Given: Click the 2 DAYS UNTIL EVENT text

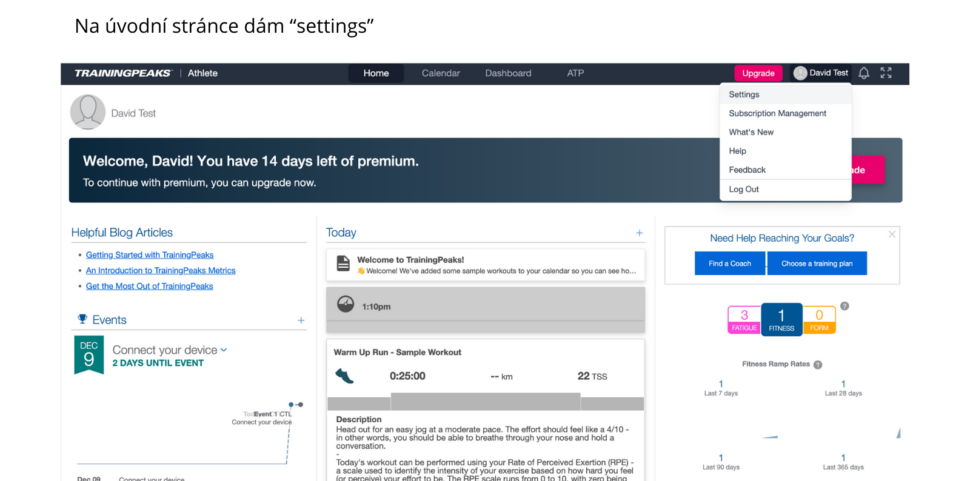Looking at the screenshot, I should point(158,363).
